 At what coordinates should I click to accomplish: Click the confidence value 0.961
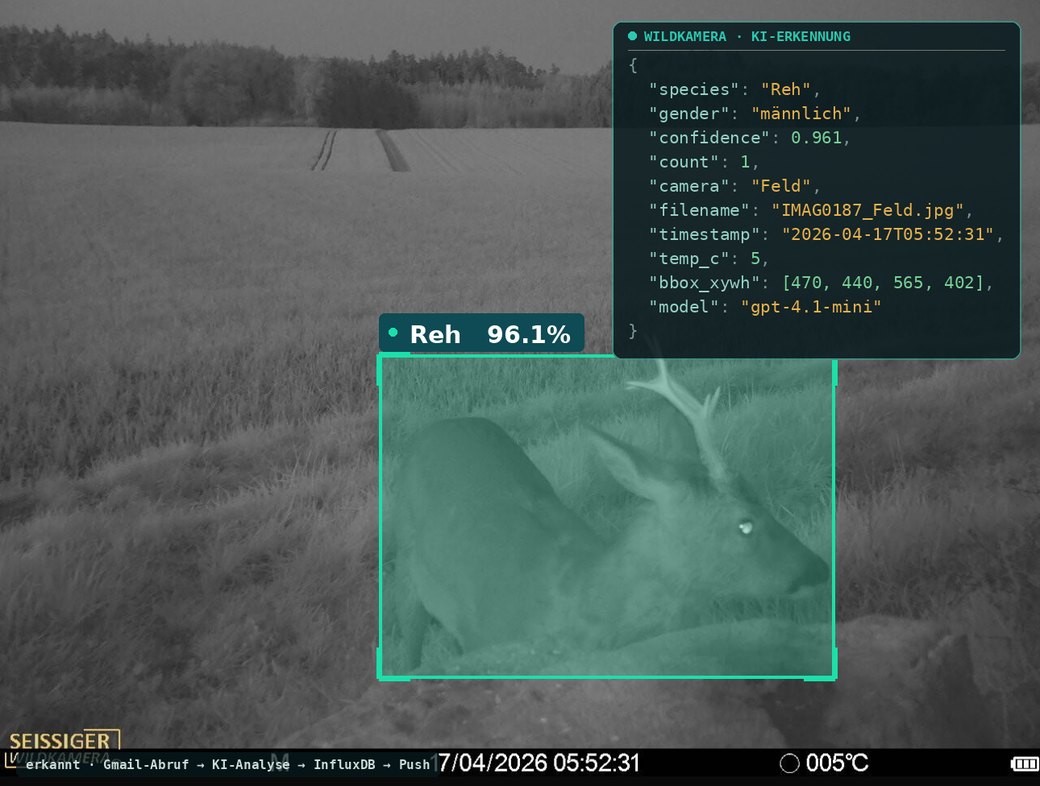tap(816, 137)
